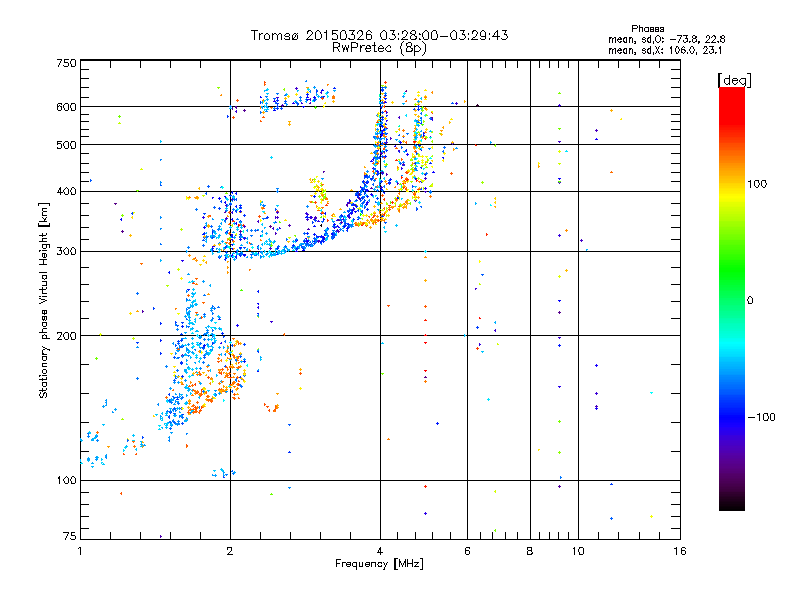Click the y-axis label '750'
This screenshot has height=600, width=800.
tap(66, 63)
